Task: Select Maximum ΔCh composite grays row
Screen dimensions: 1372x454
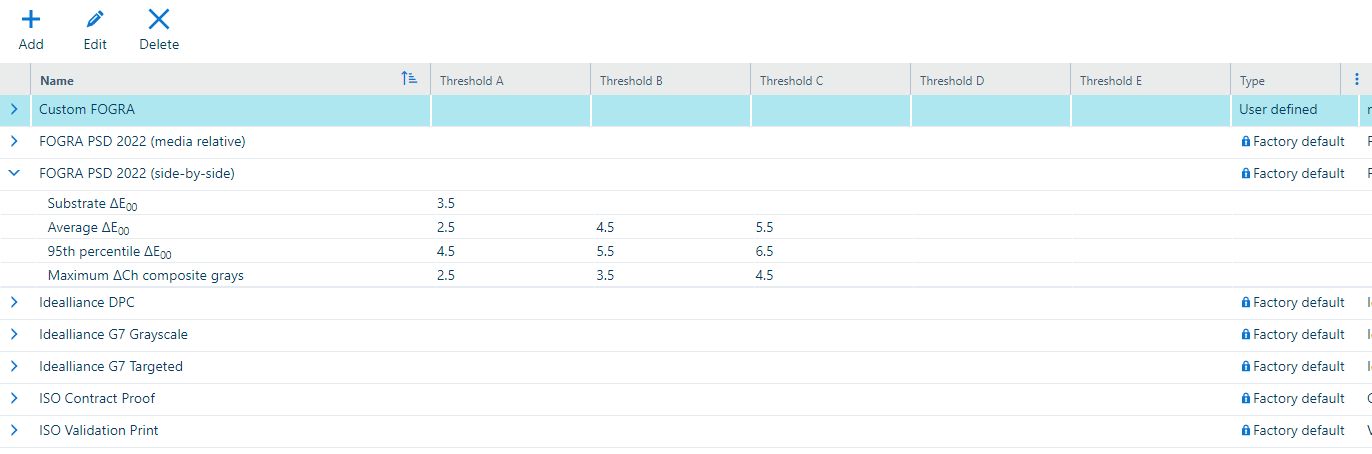Action: click(x=145, y=276)
